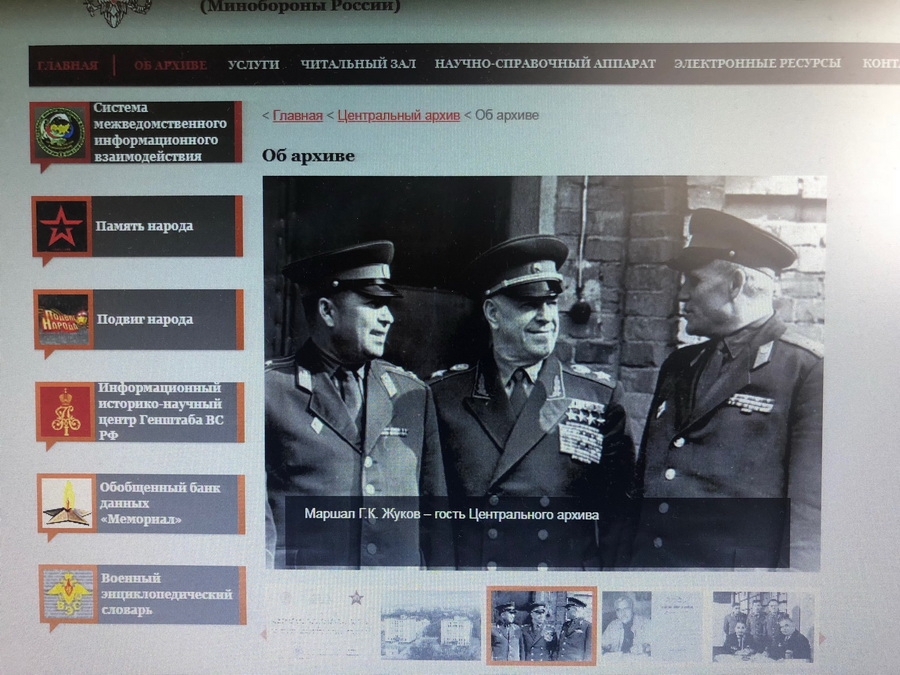Open the Подвиг народа link text
Image resolution: width=900 pixels, height=675 pixels.
(x=145, y=320)
